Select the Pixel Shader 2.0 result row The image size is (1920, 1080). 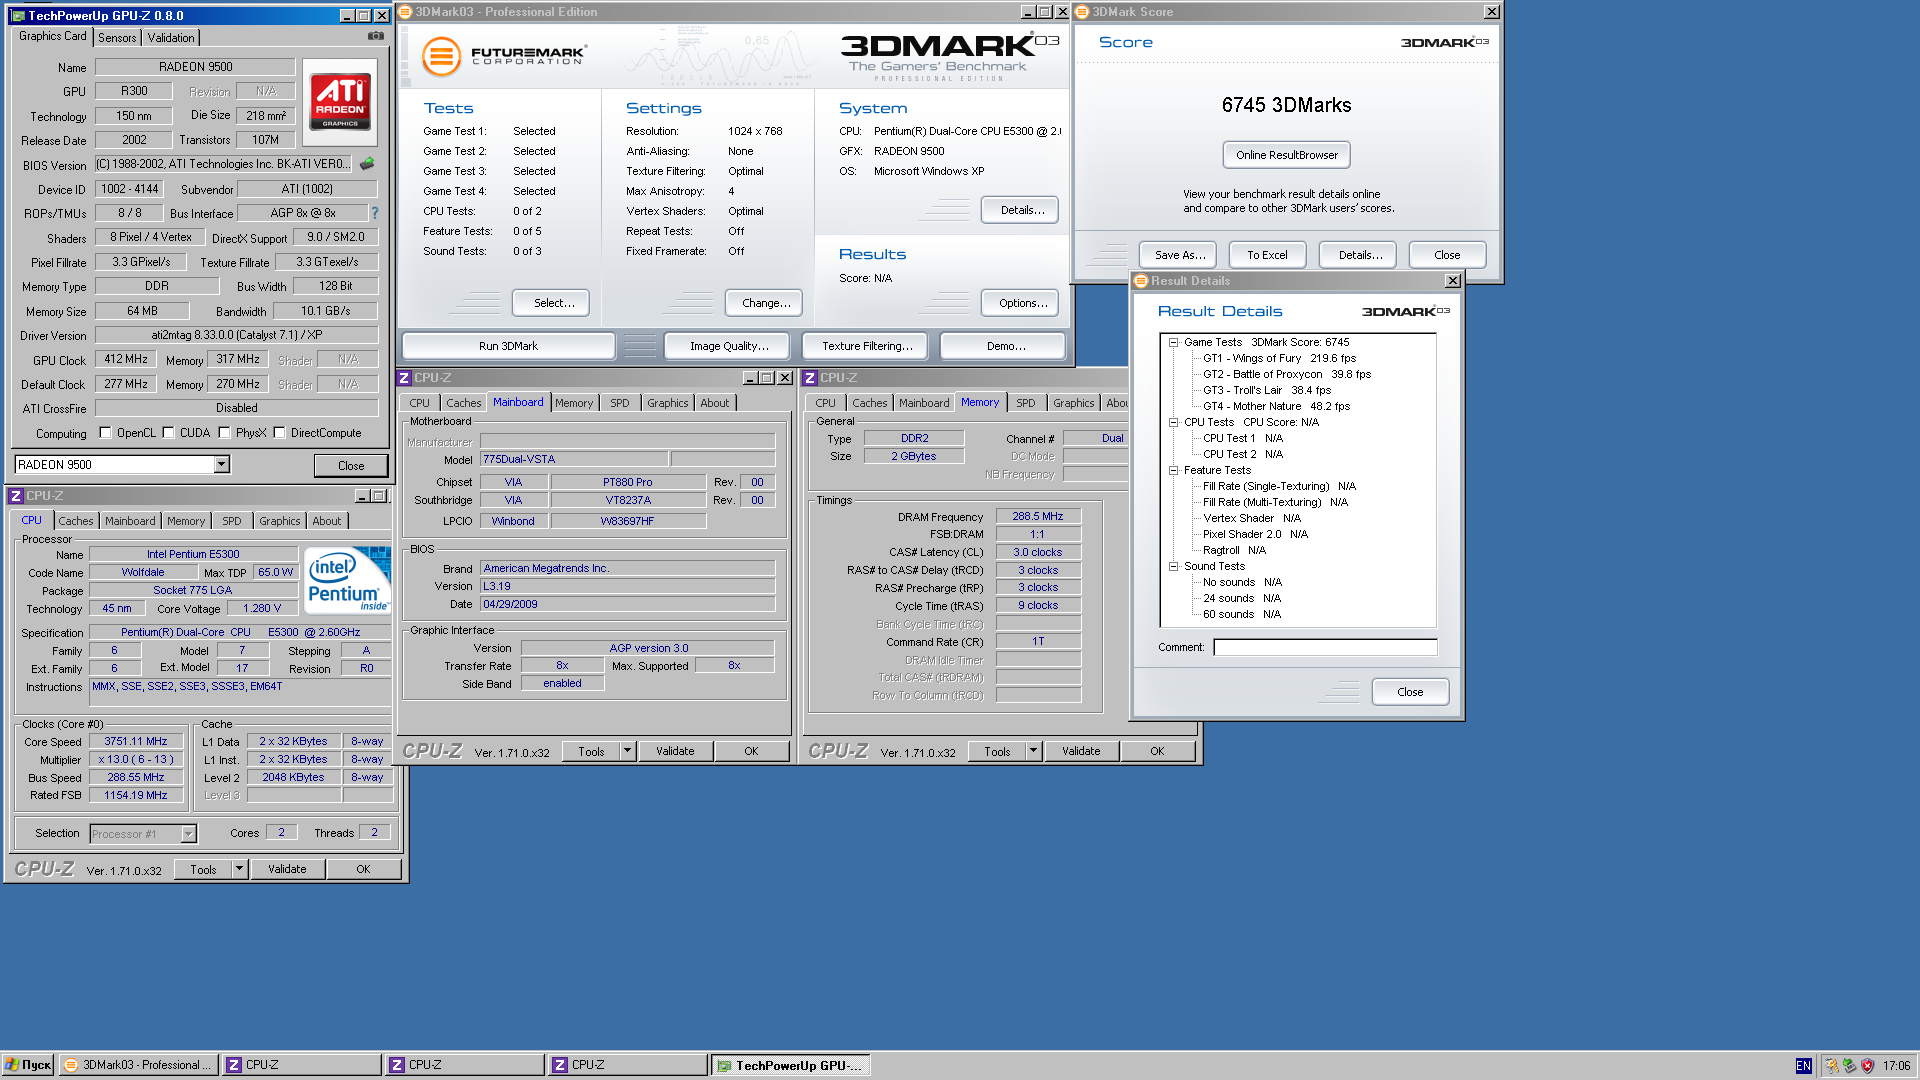click(1255, 534)
